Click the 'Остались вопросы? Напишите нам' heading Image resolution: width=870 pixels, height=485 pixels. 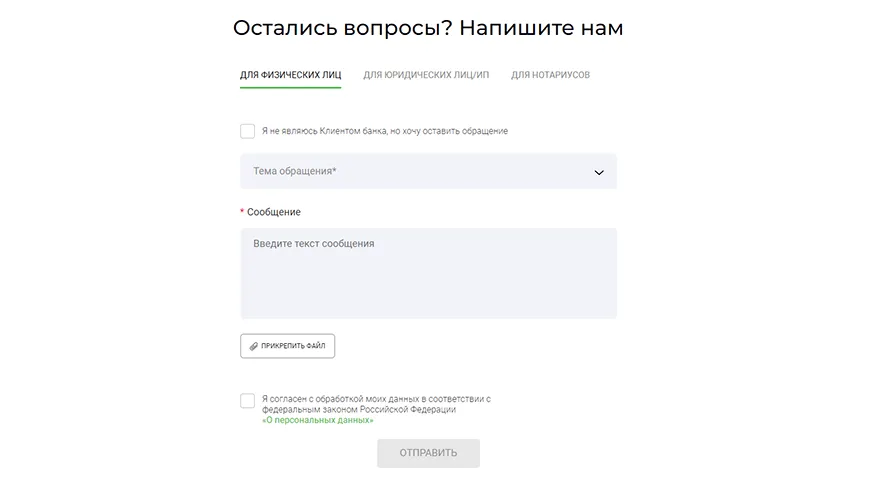tap(428, 28)
